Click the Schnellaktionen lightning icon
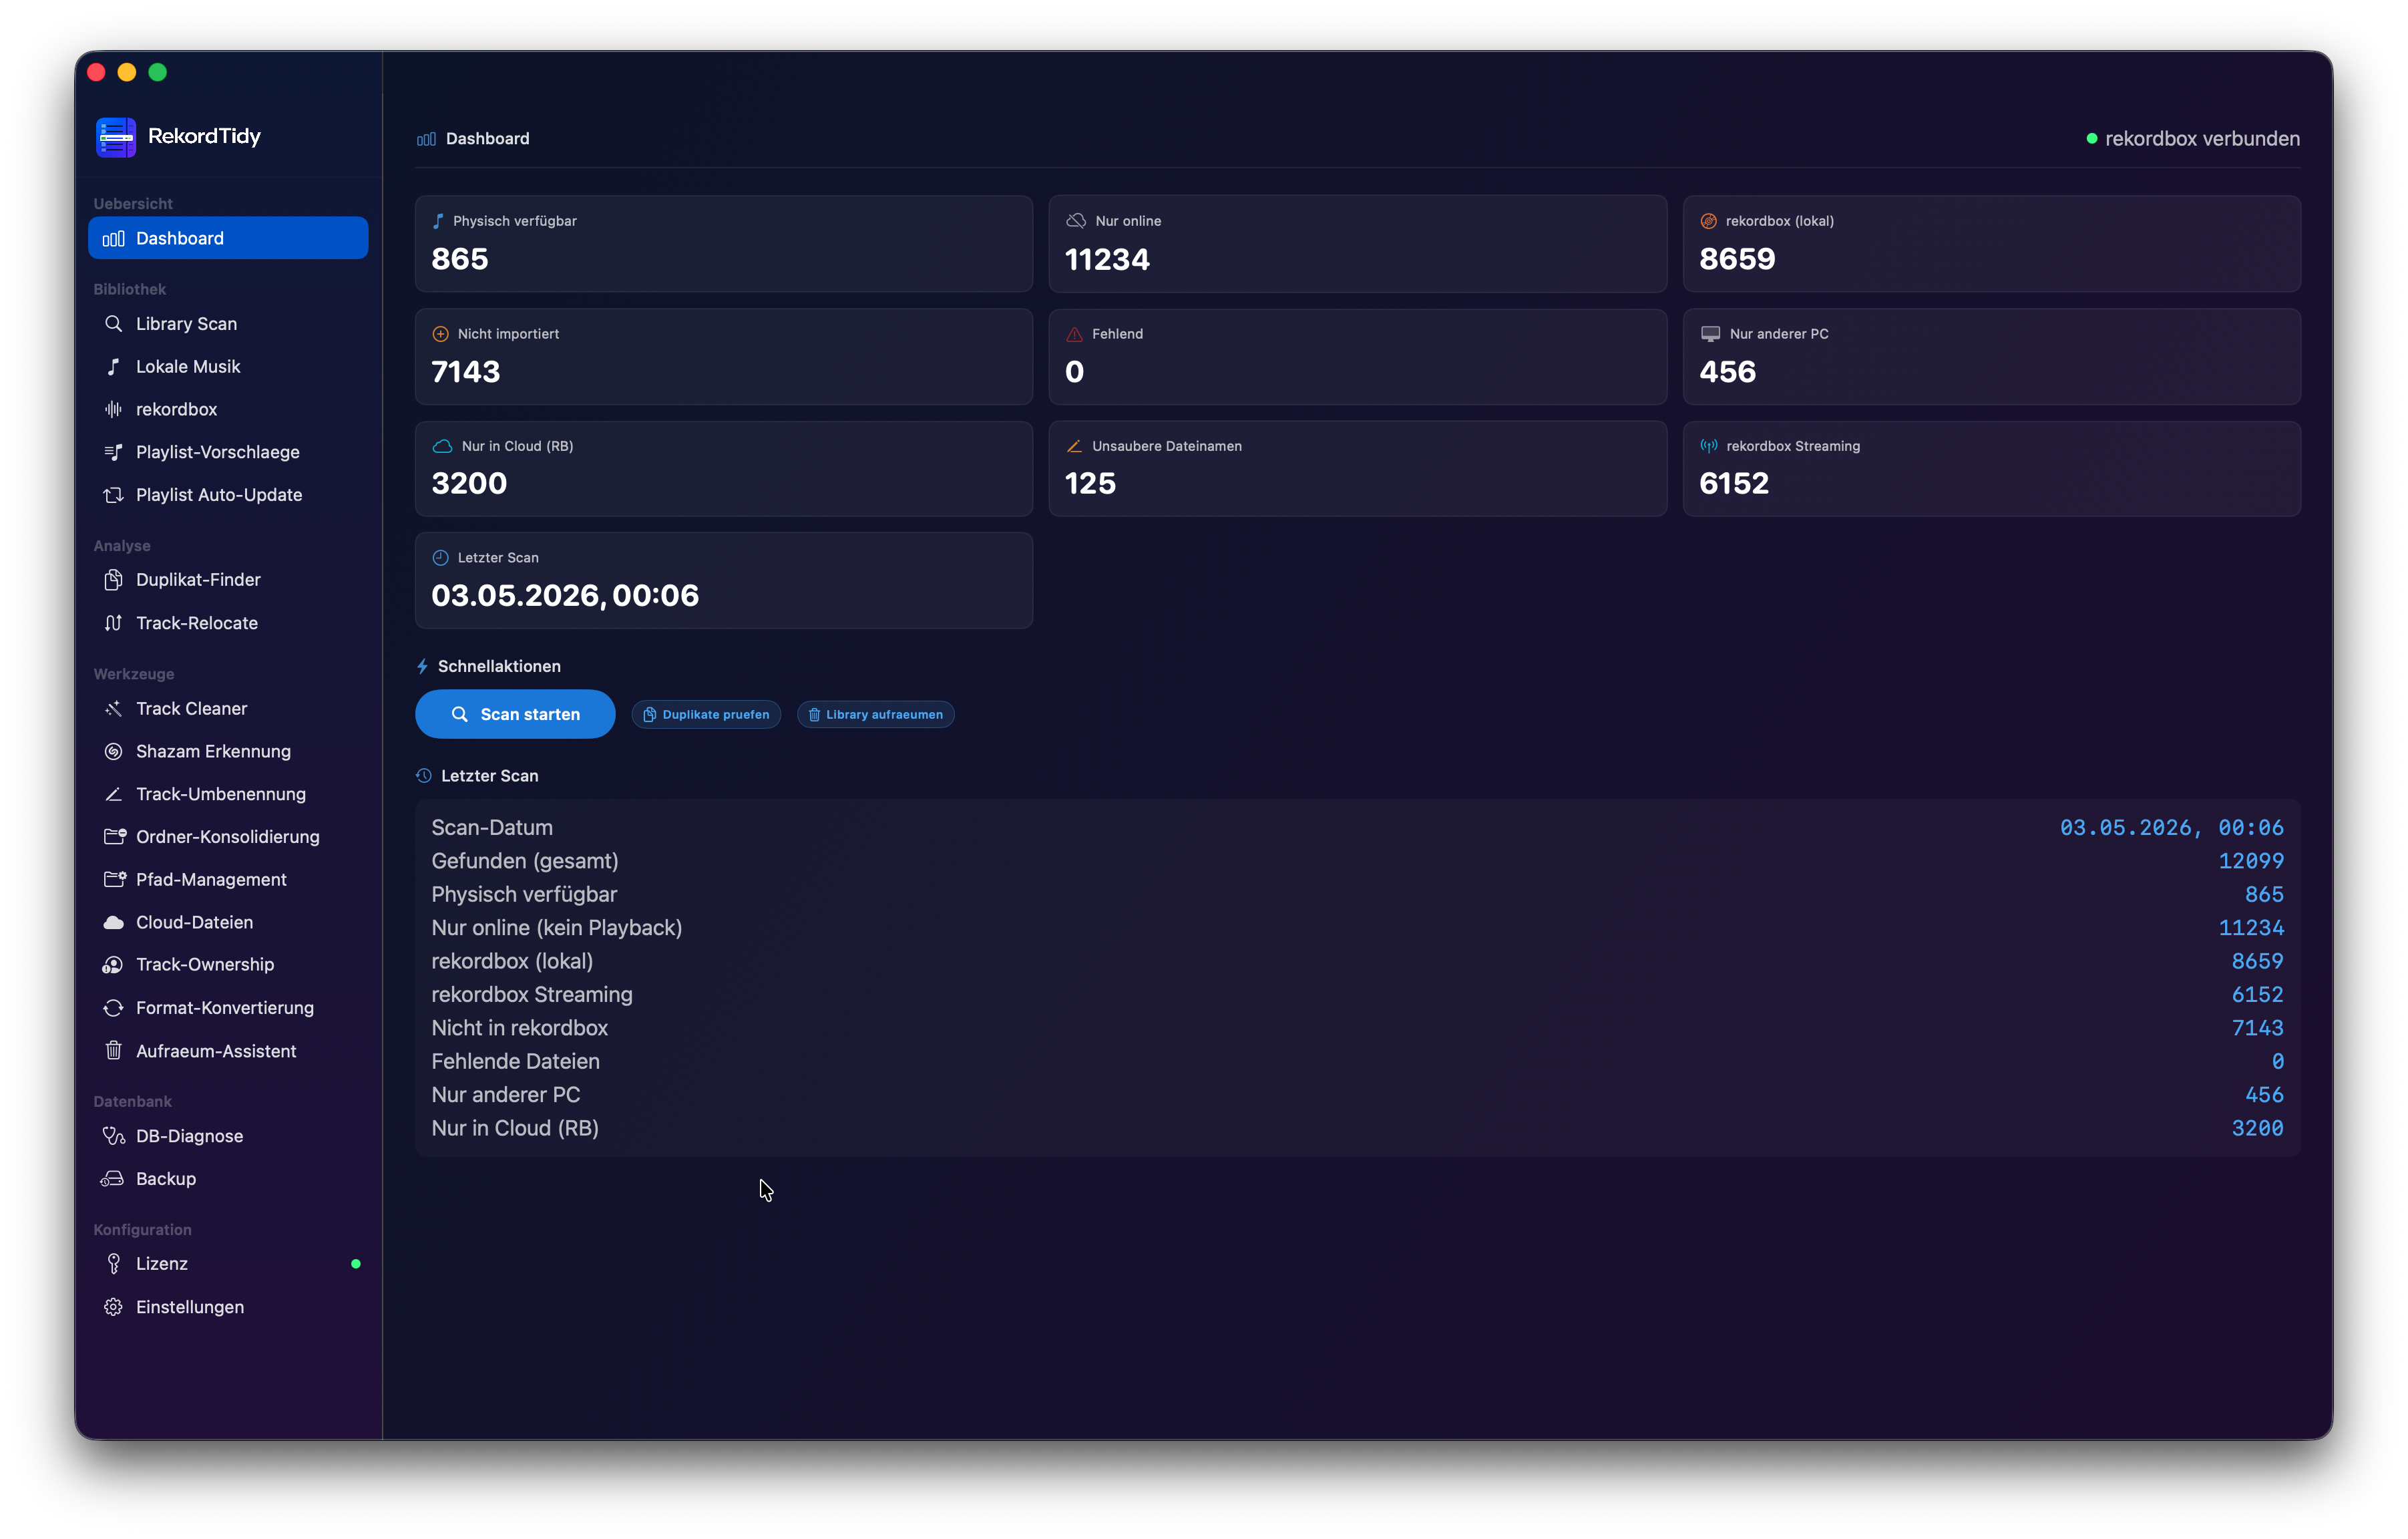 [x=422, y=667]
